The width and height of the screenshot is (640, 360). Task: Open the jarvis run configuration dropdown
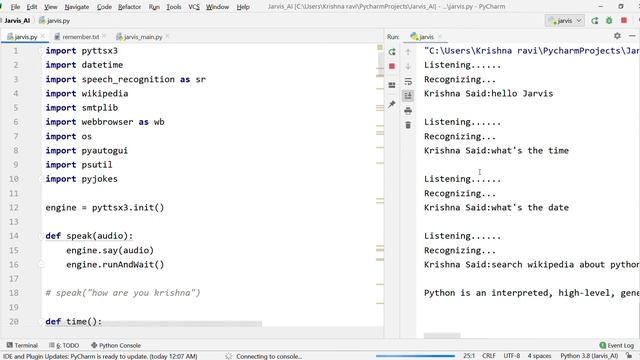(x=565, y=20)
